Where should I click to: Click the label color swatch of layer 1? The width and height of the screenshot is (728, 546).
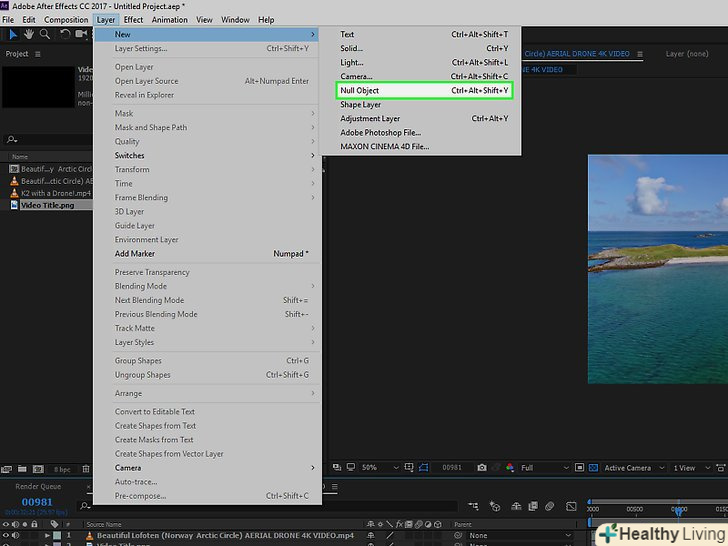coord(57,536)
